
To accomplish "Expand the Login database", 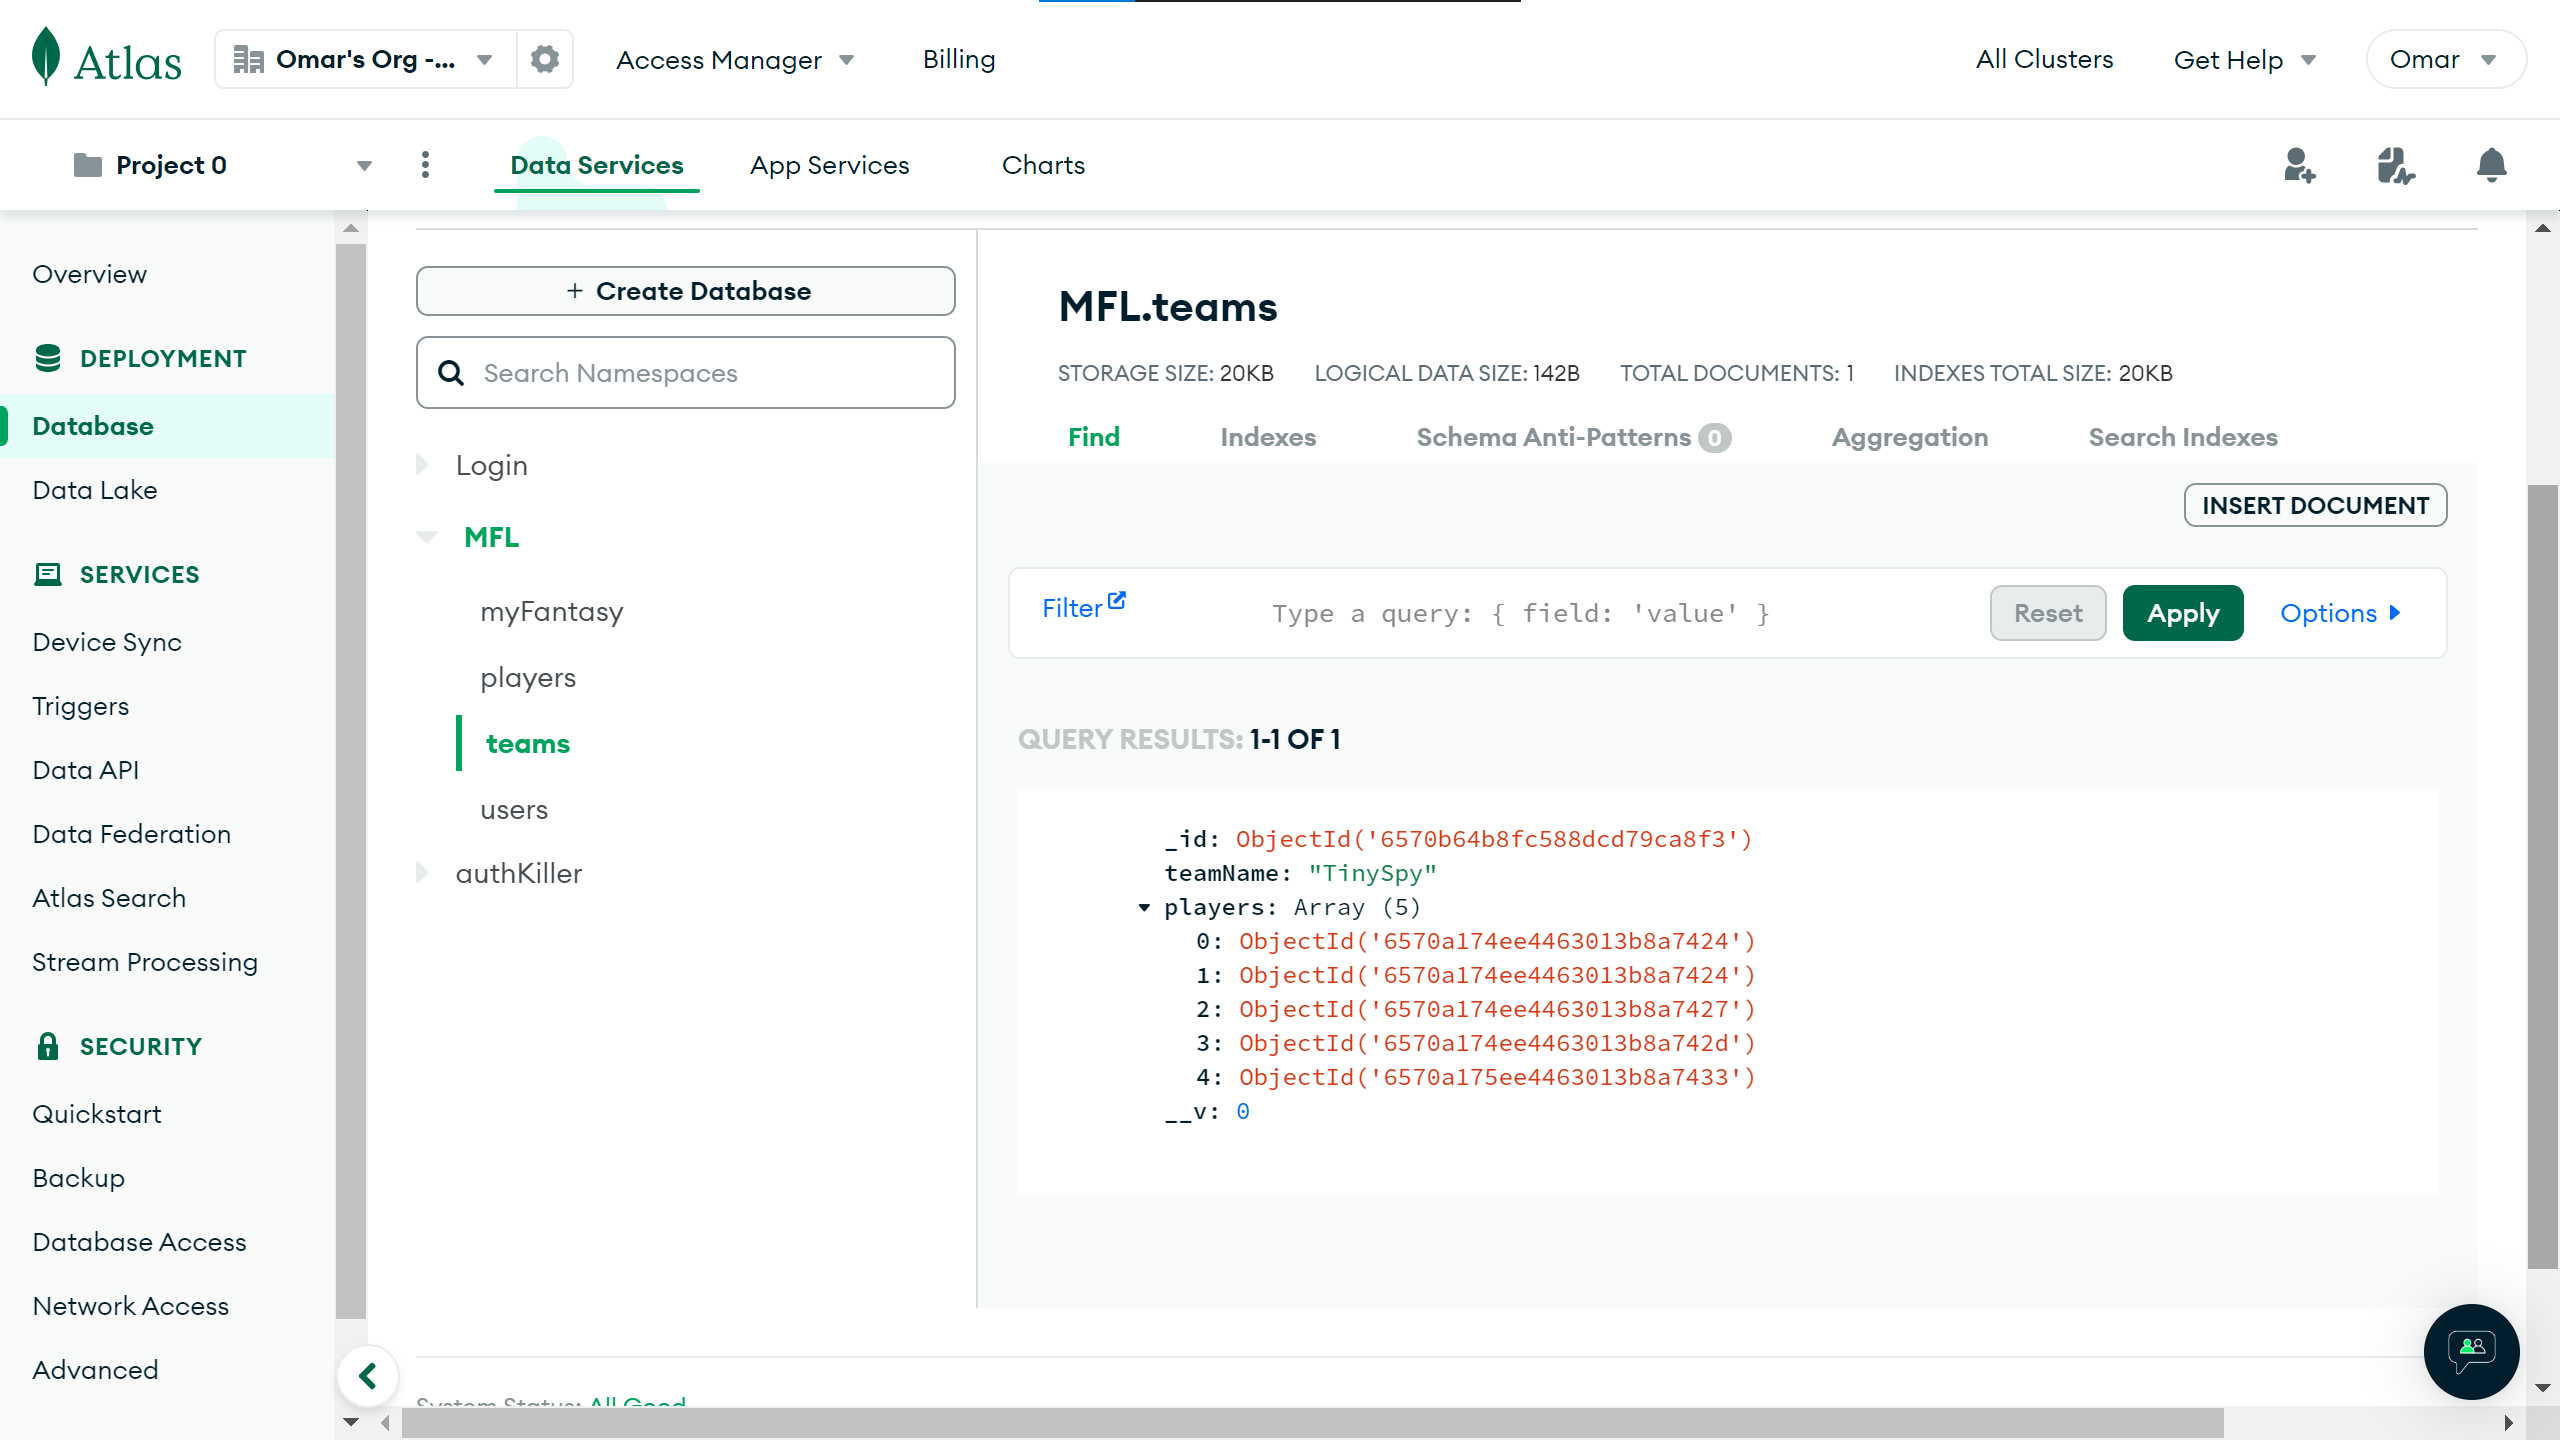I will coord(423,465).
